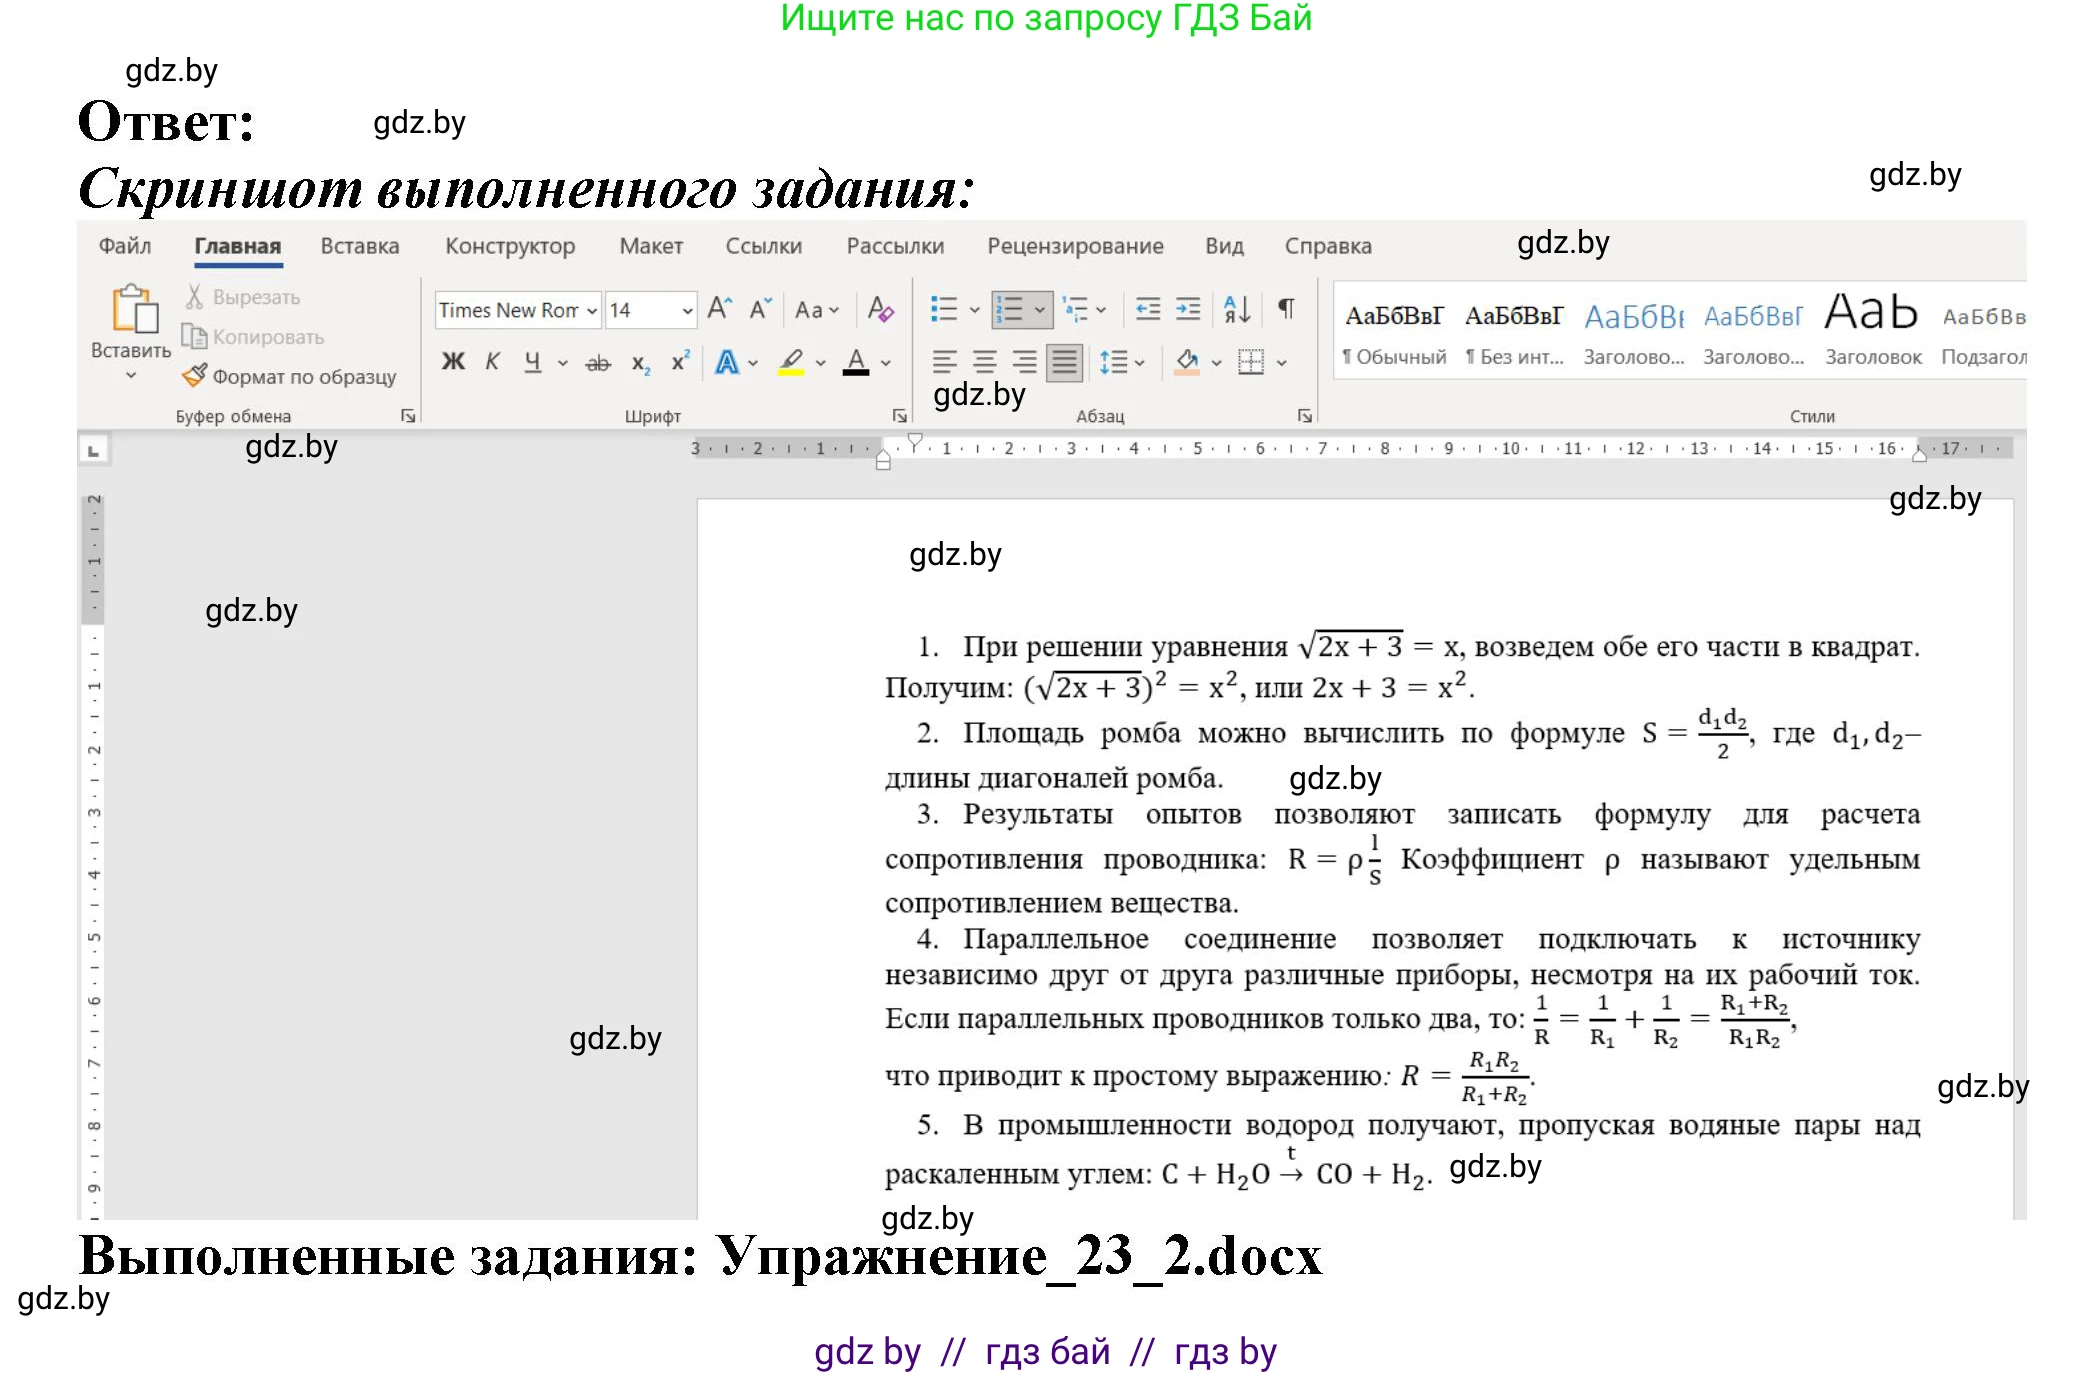2095x1375 pixels.
Task: Apply bold with the Ж icon
Action: (x=452, y=360)
